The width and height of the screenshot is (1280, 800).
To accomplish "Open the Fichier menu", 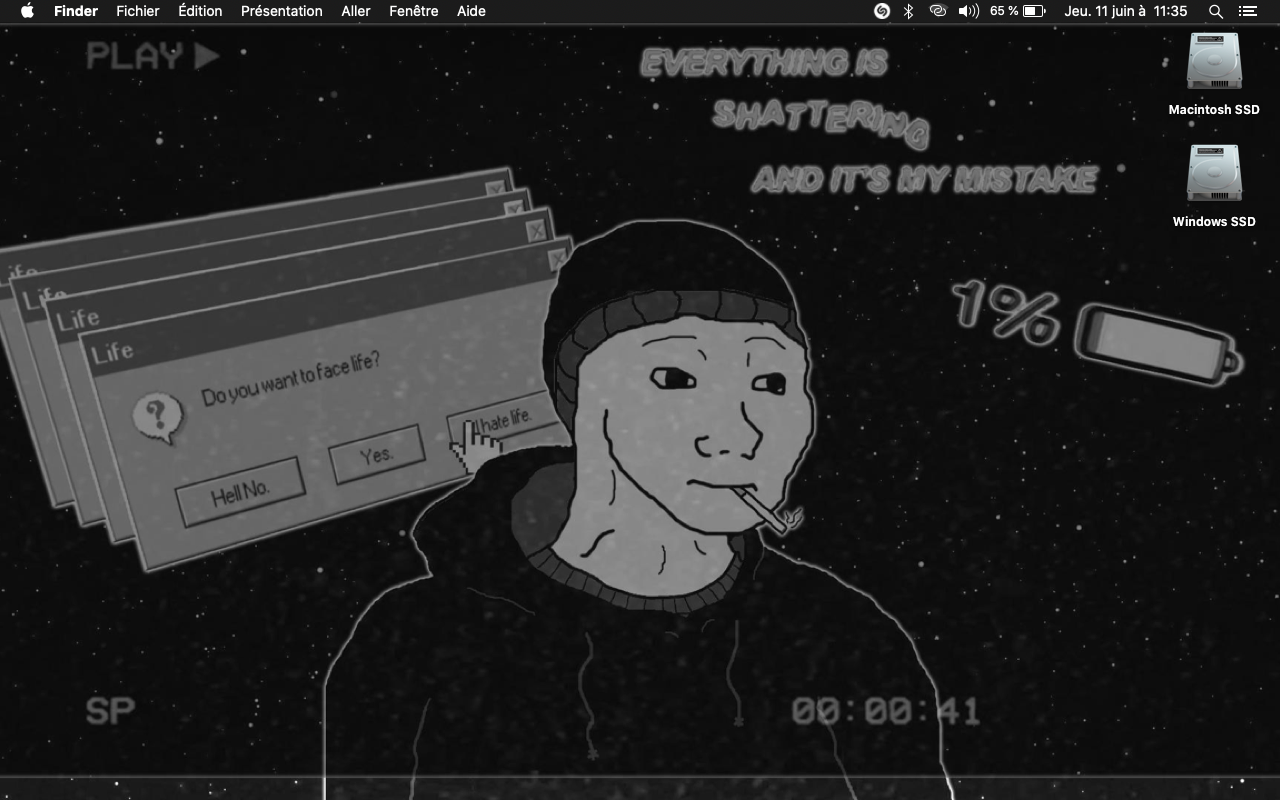I will tap(138, 11).
